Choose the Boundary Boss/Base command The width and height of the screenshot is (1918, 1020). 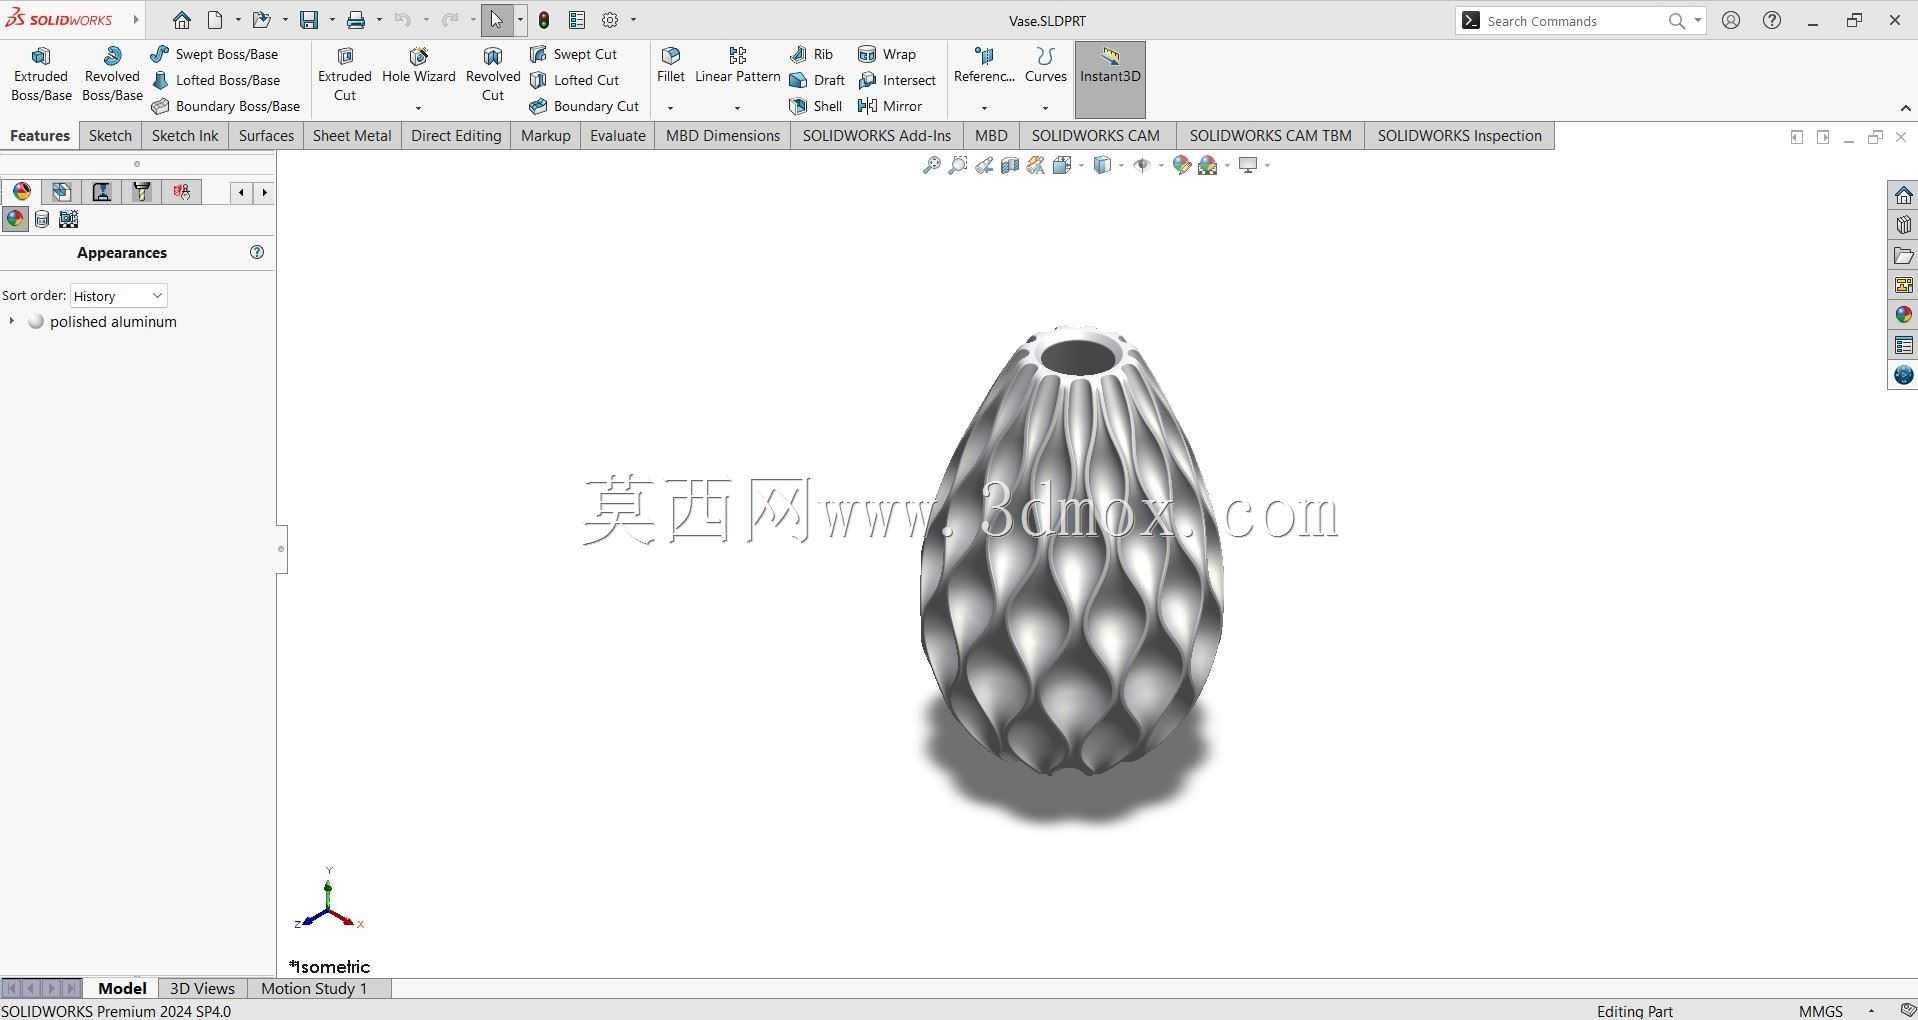pyautogui.click(x=225, y=106)
